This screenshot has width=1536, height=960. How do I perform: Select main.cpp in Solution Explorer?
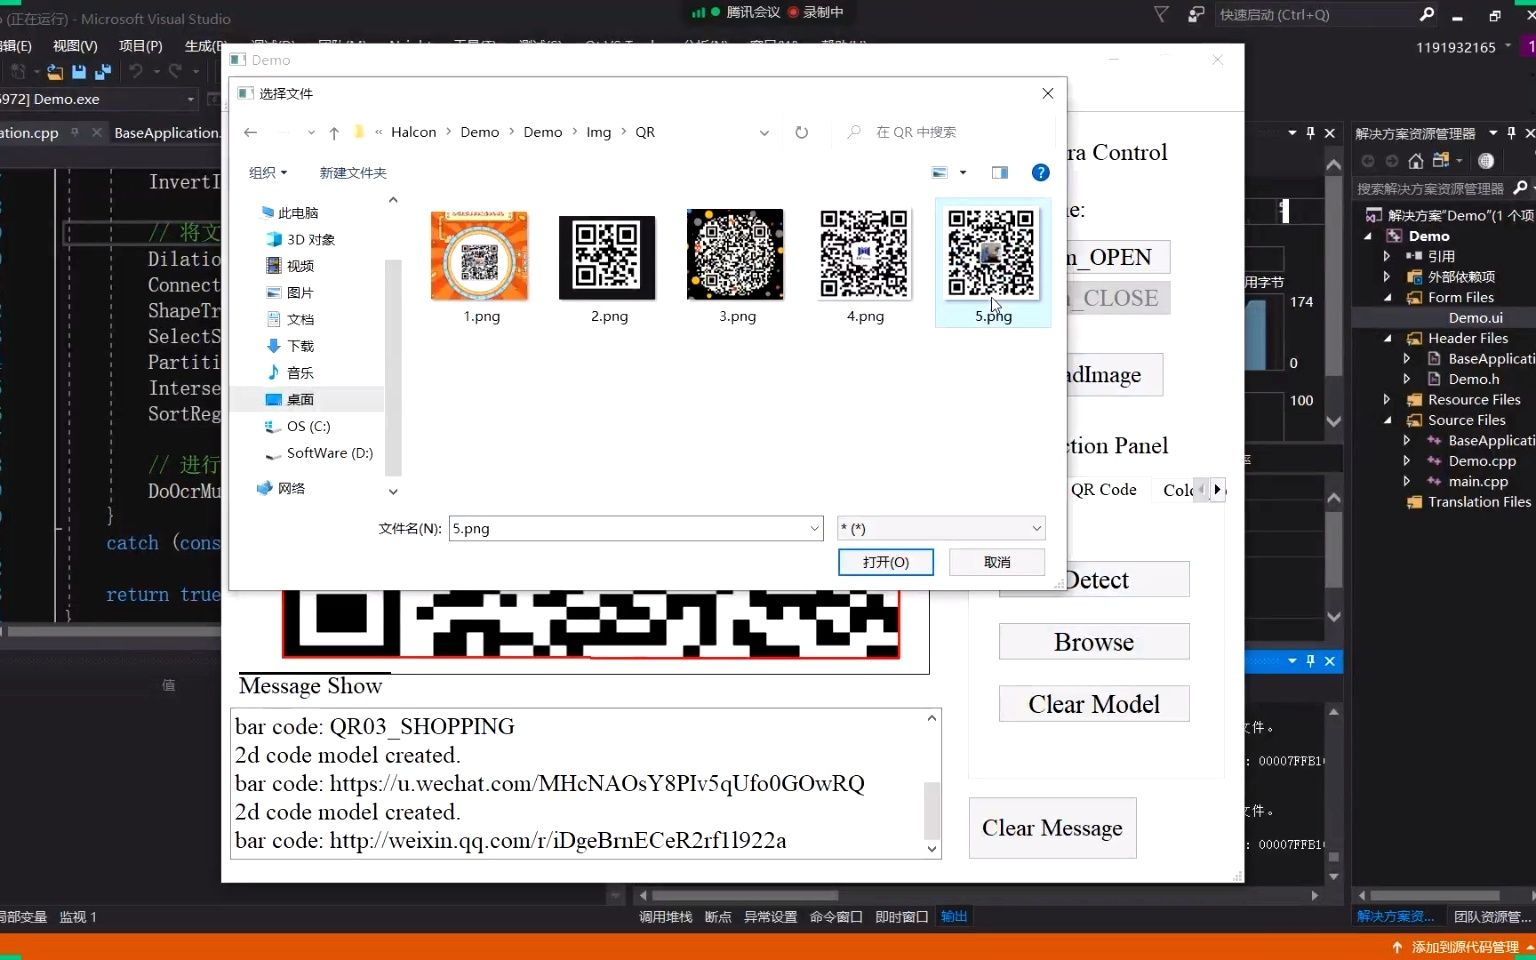(x=1478, y=481)
